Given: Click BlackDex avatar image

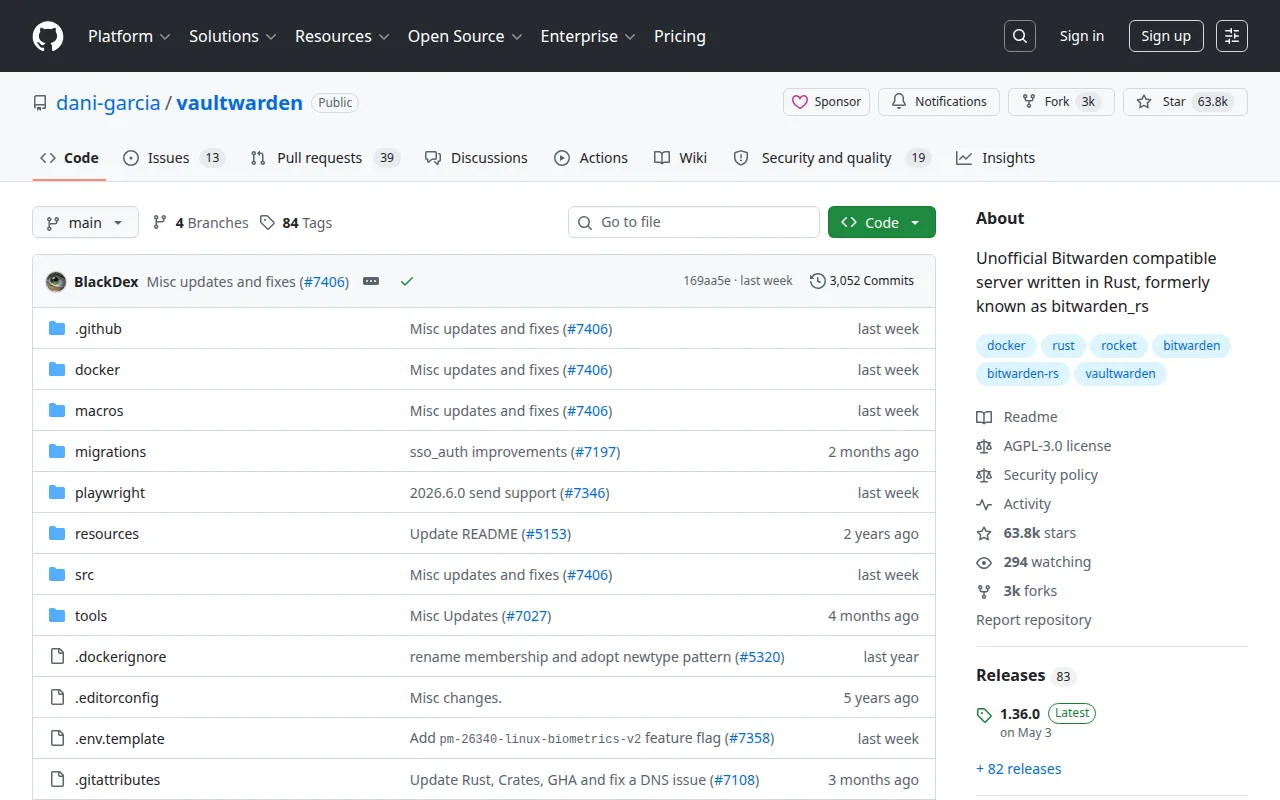Looking at the screenshot, I should pos(56,282).
